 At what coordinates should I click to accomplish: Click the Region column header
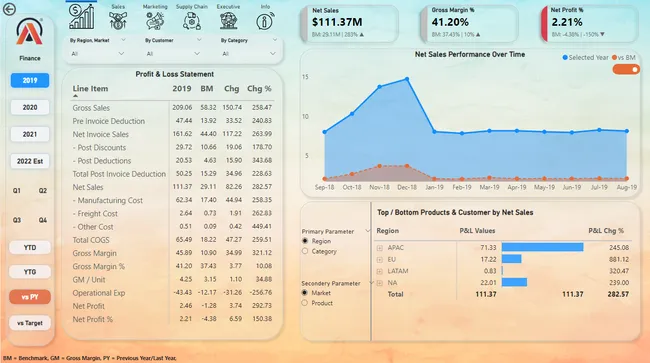click(388, 231)
